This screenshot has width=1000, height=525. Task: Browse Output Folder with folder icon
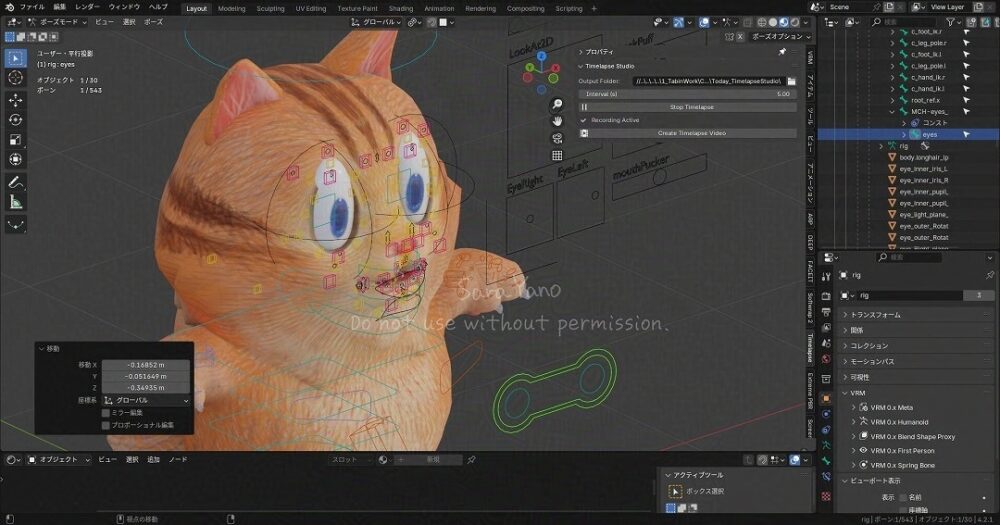pyautogui.click(x=791, y=80)
